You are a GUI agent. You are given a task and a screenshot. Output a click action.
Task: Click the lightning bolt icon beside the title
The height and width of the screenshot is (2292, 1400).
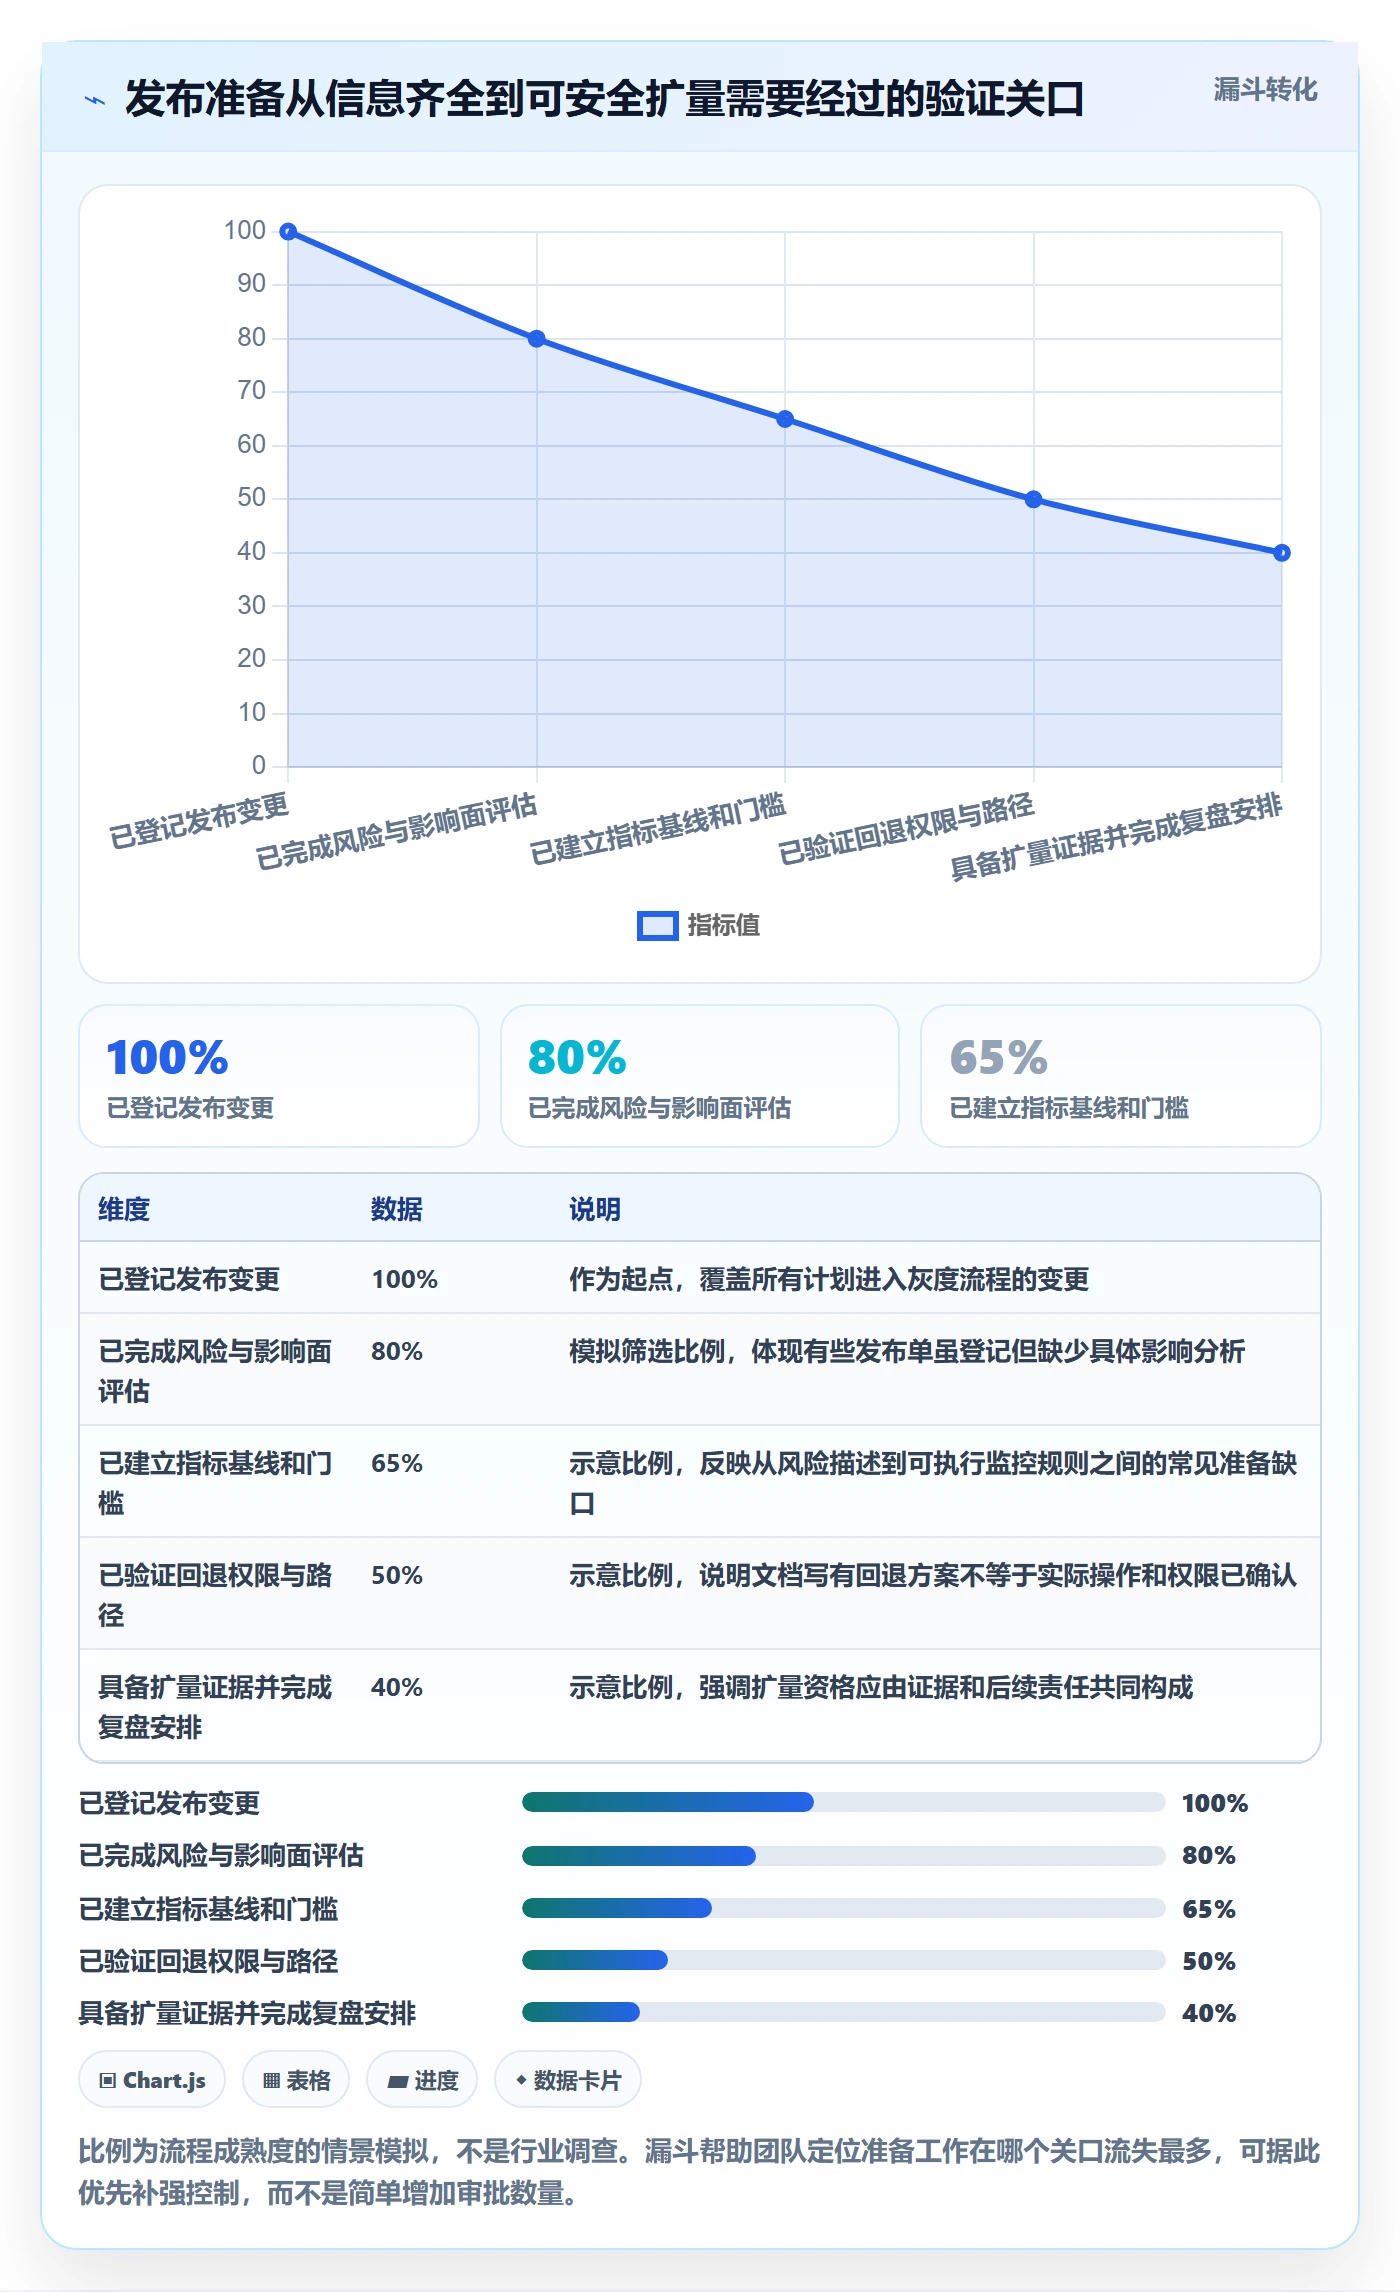(x=95, y=100)
